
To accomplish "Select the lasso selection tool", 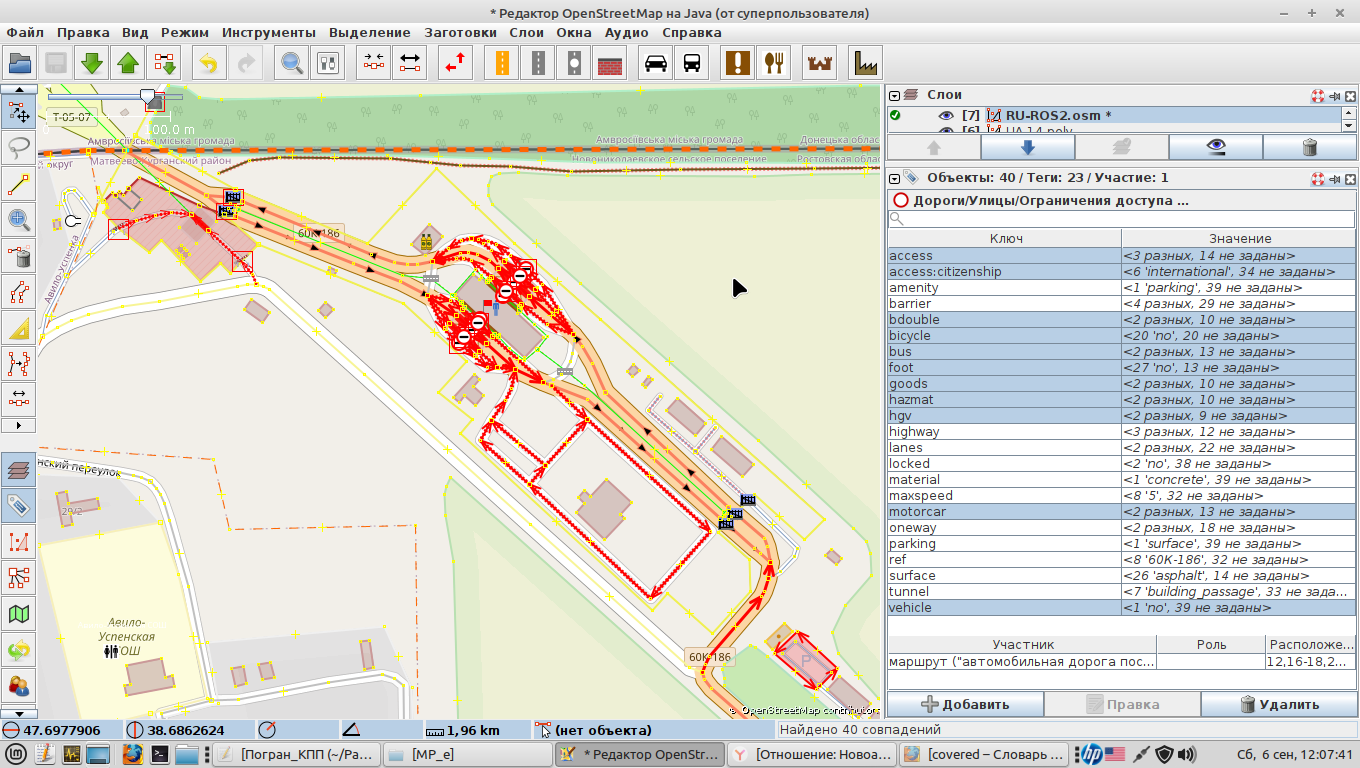I will pos(19,148).
